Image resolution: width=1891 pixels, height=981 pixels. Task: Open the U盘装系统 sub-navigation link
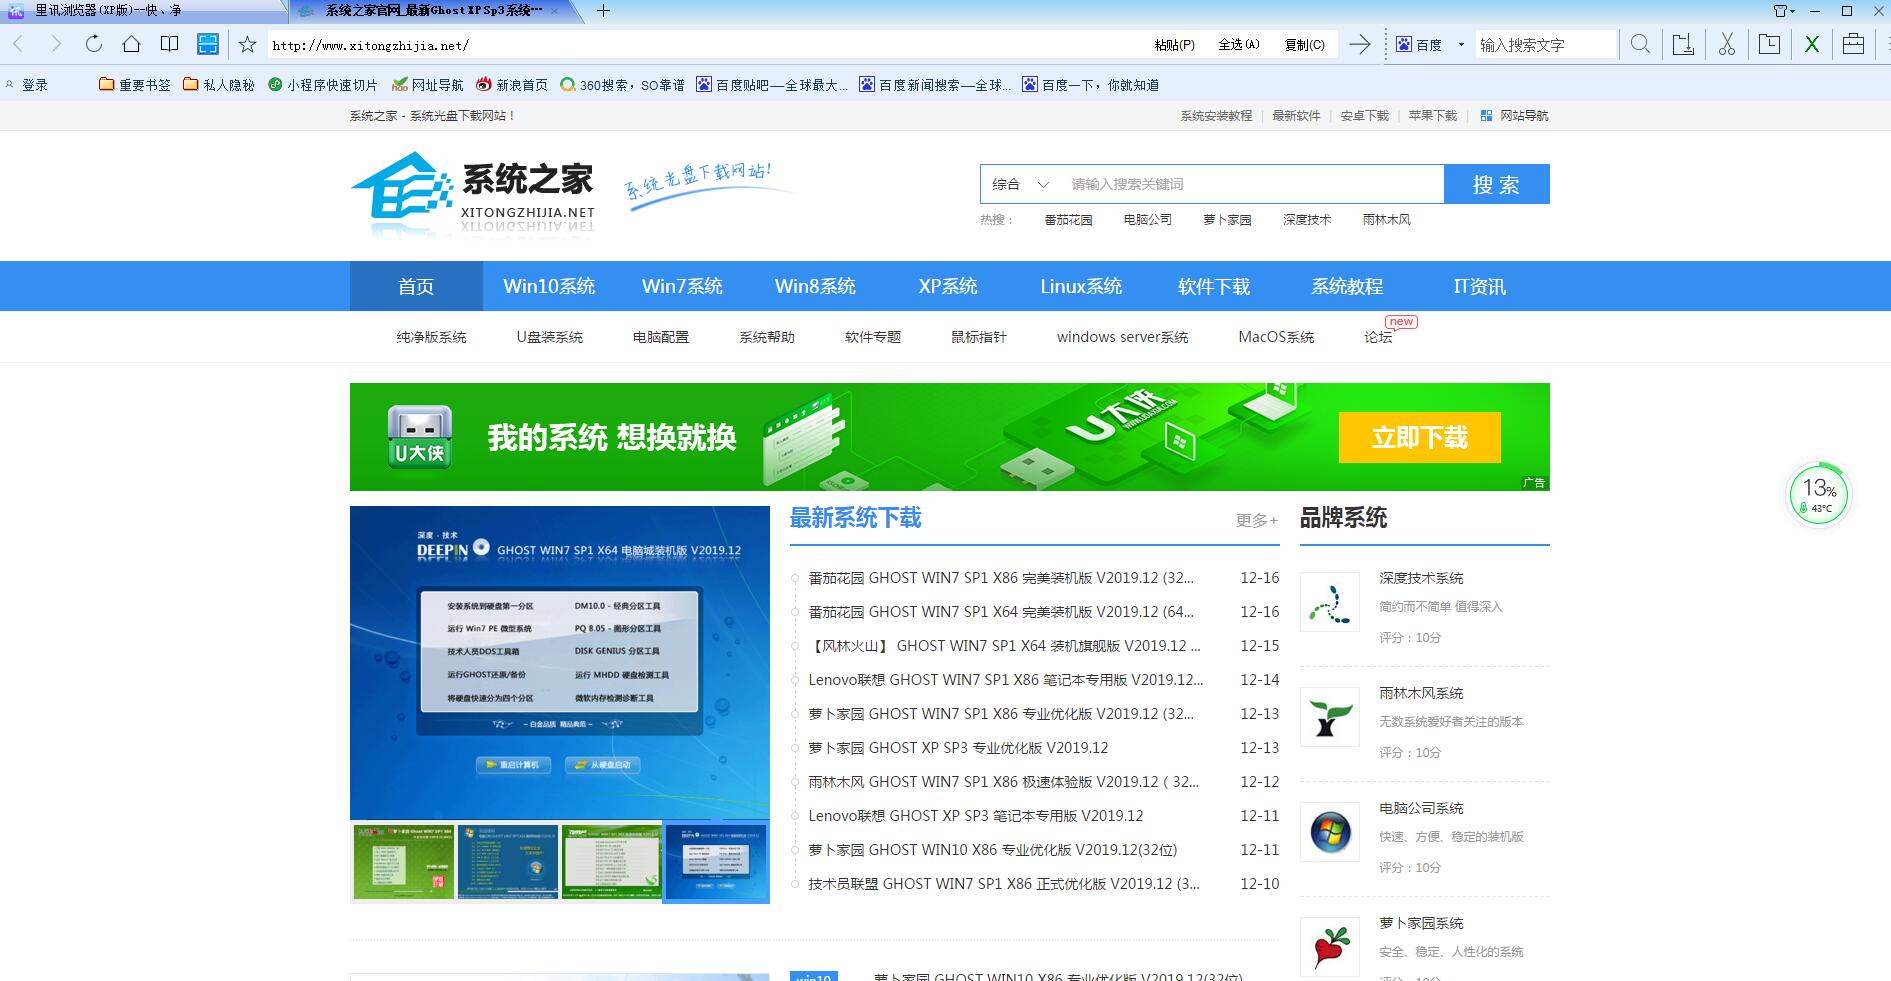click(x=549, y=337)
